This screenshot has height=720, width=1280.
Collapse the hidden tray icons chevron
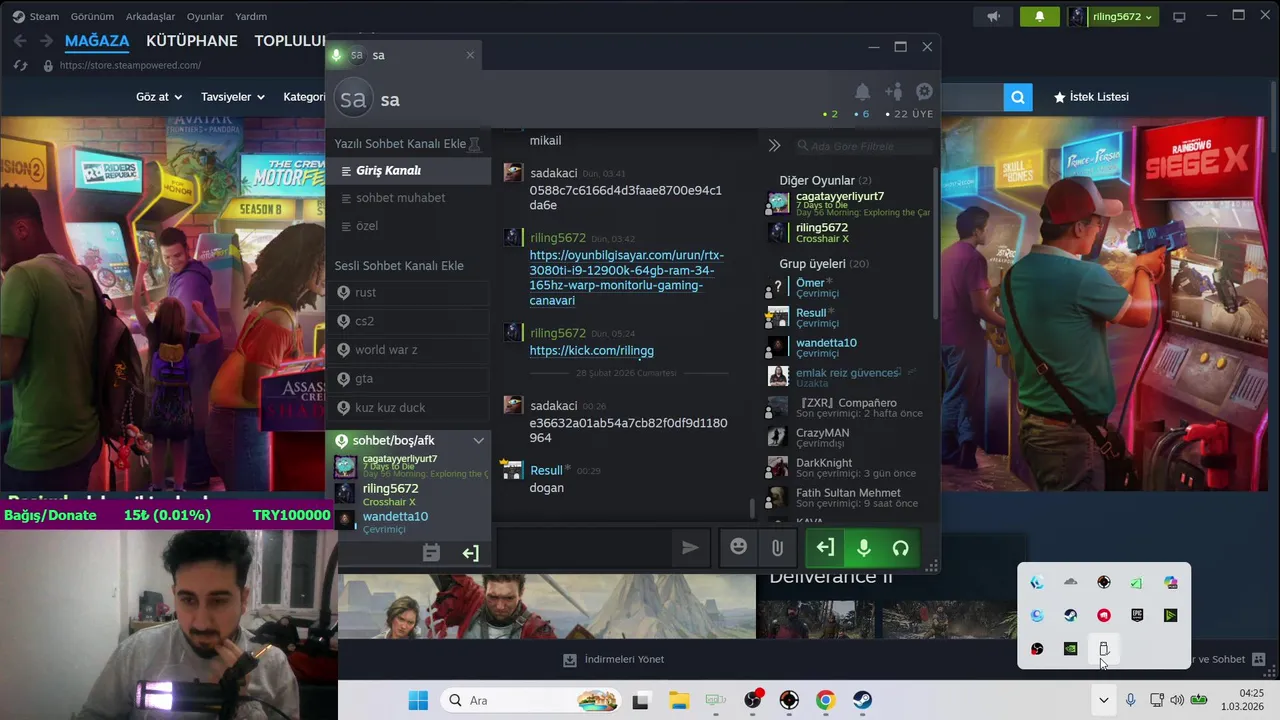[x=1103, y=700]
